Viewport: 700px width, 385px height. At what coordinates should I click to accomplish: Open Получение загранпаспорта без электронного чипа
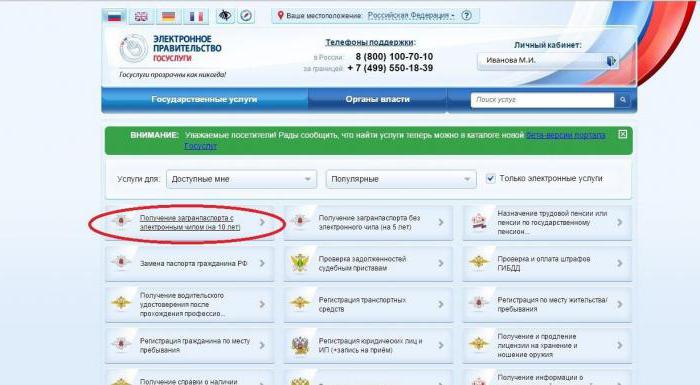(x=369, y=222)
